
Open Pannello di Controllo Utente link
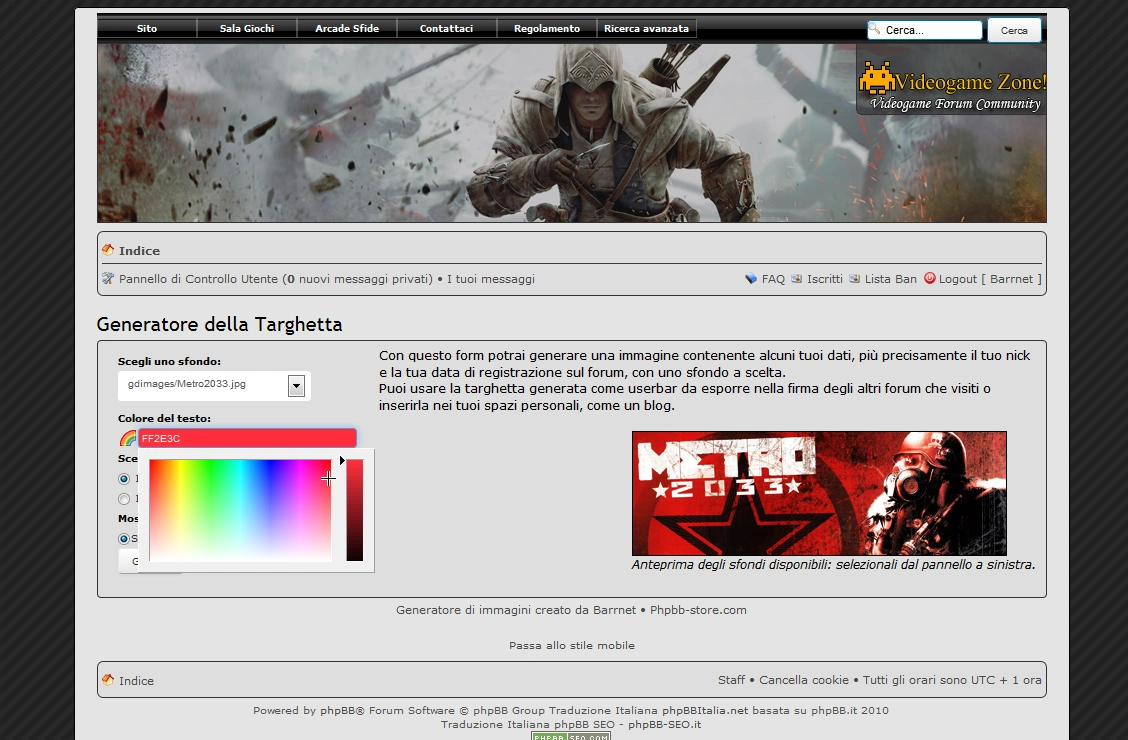pyautogui.click(x=199, y=279)
